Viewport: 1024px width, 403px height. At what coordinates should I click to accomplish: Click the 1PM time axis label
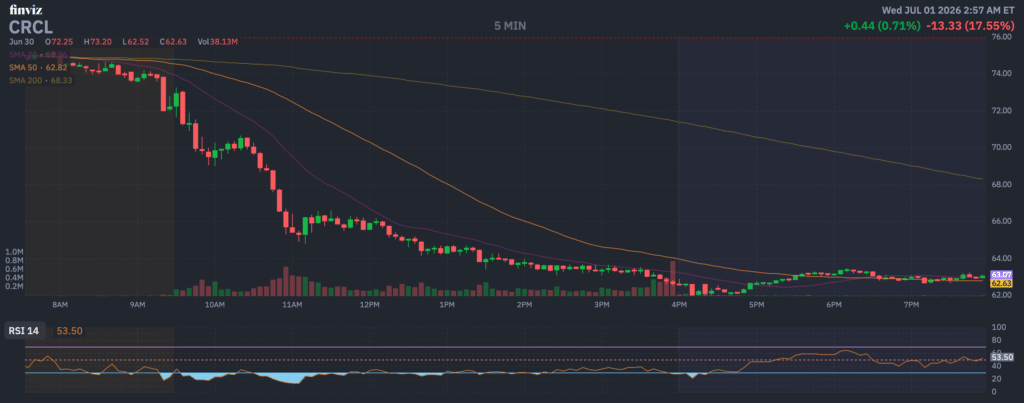447,305
